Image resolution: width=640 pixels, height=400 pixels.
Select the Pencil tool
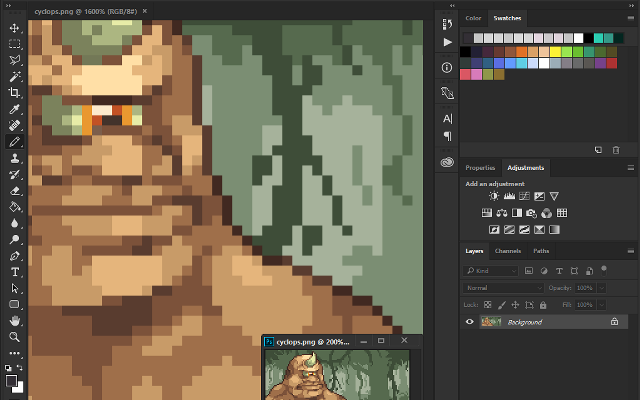[x=14, y=142]
